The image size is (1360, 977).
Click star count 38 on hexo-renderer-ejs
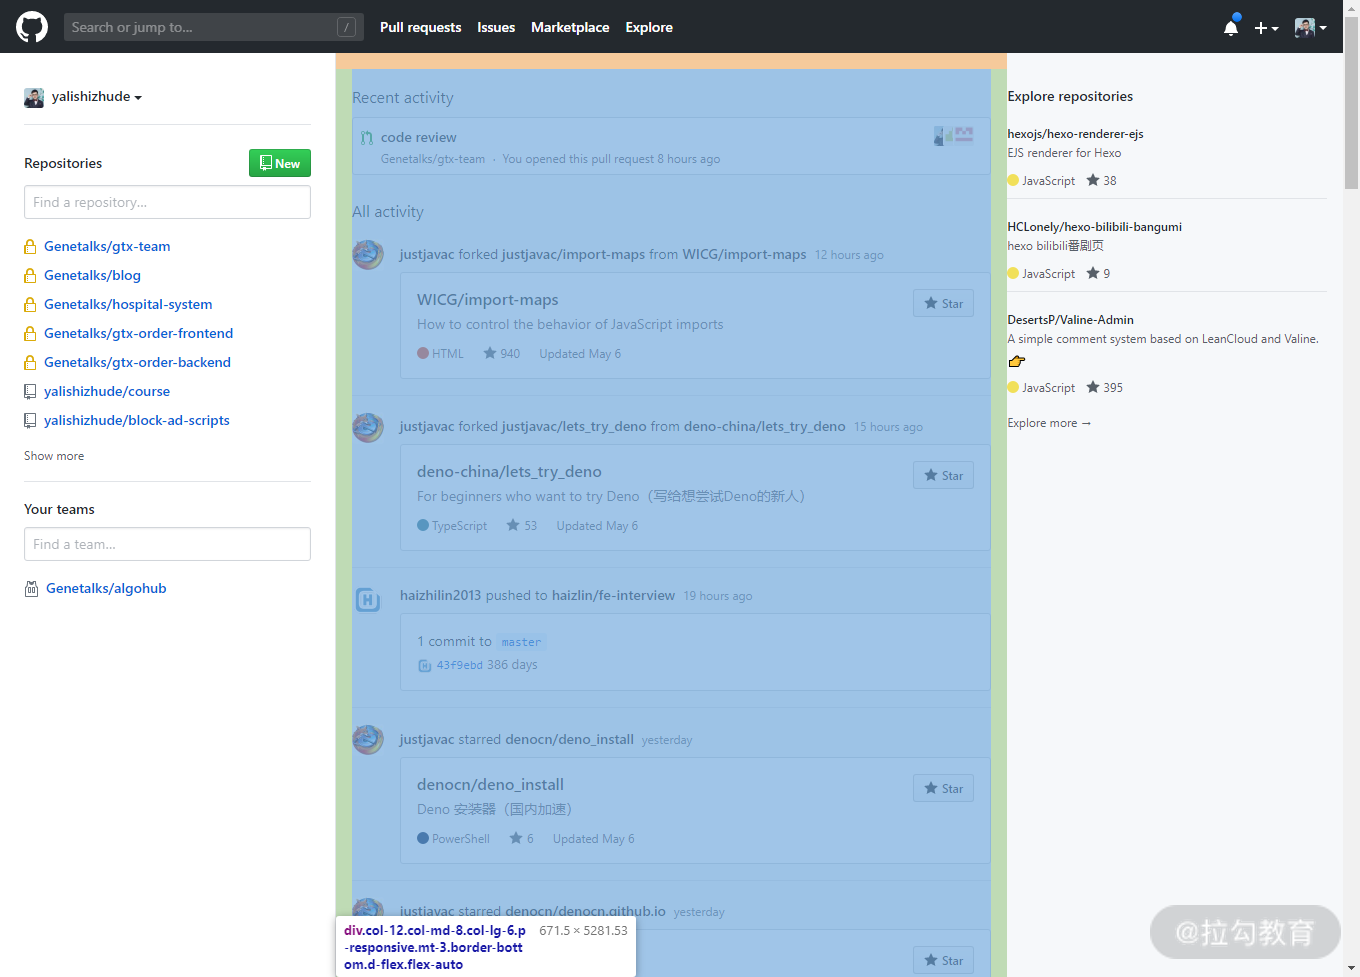coord(1102,181)
